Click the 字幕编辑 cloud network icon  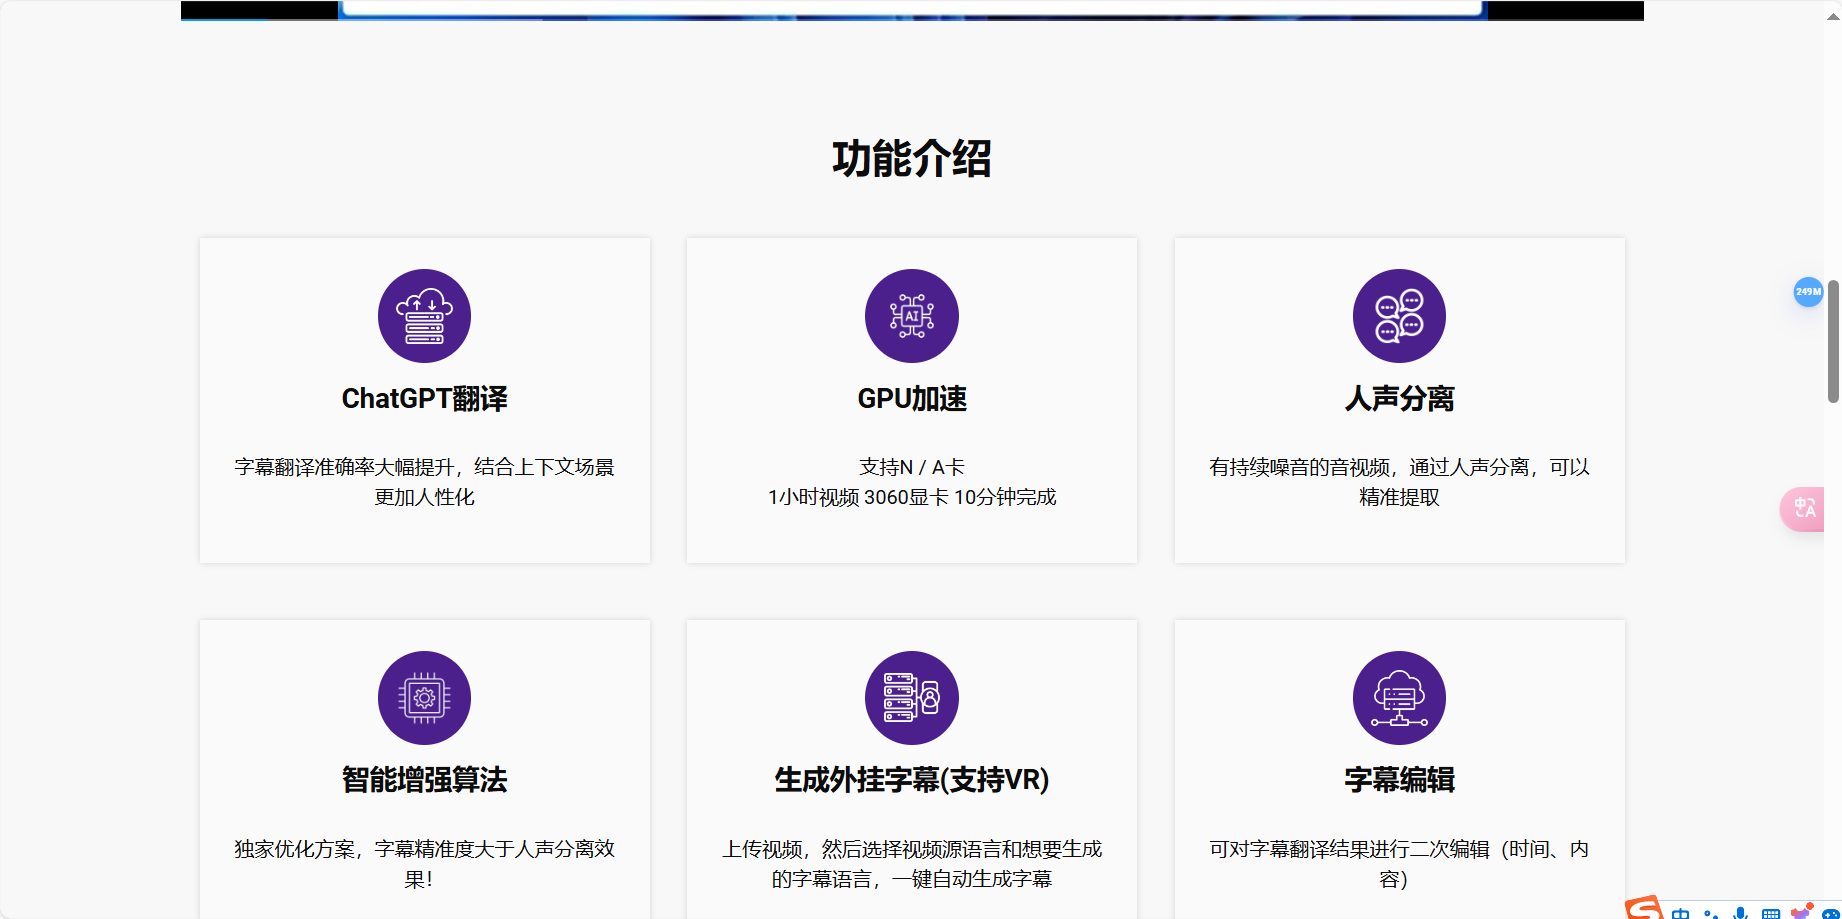click(x=1398, y=698)
